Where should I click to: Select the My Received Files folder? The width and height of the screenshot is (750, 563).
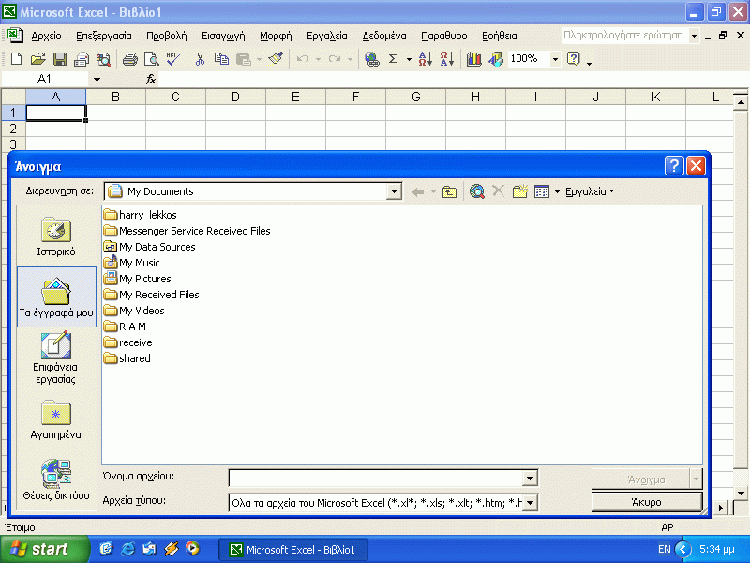(x=151, y=295)
